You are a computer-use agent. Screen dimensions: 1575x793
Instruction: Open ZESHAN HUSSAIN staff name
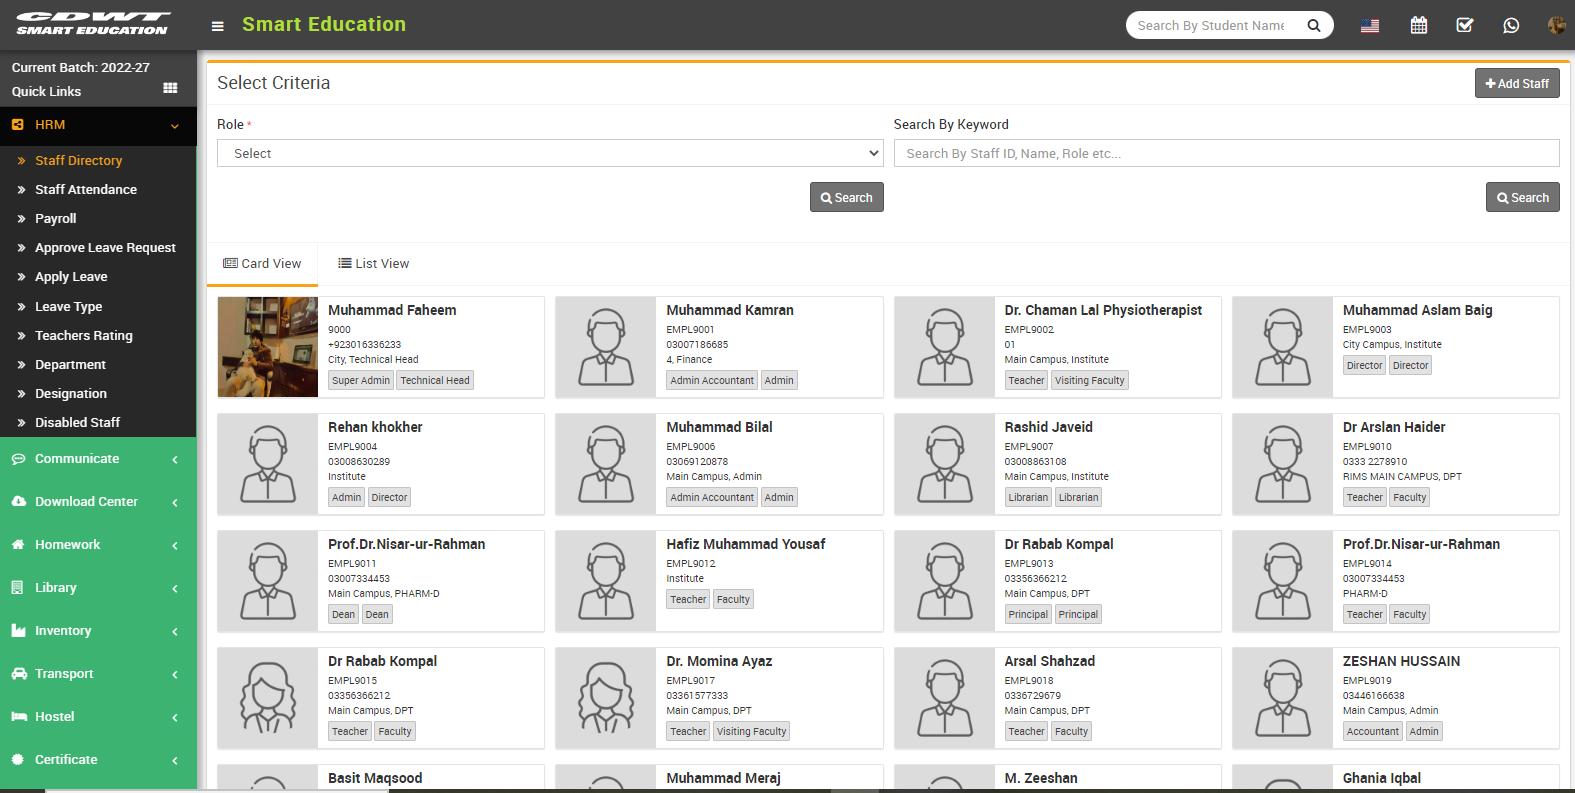tap(1401, 662)
